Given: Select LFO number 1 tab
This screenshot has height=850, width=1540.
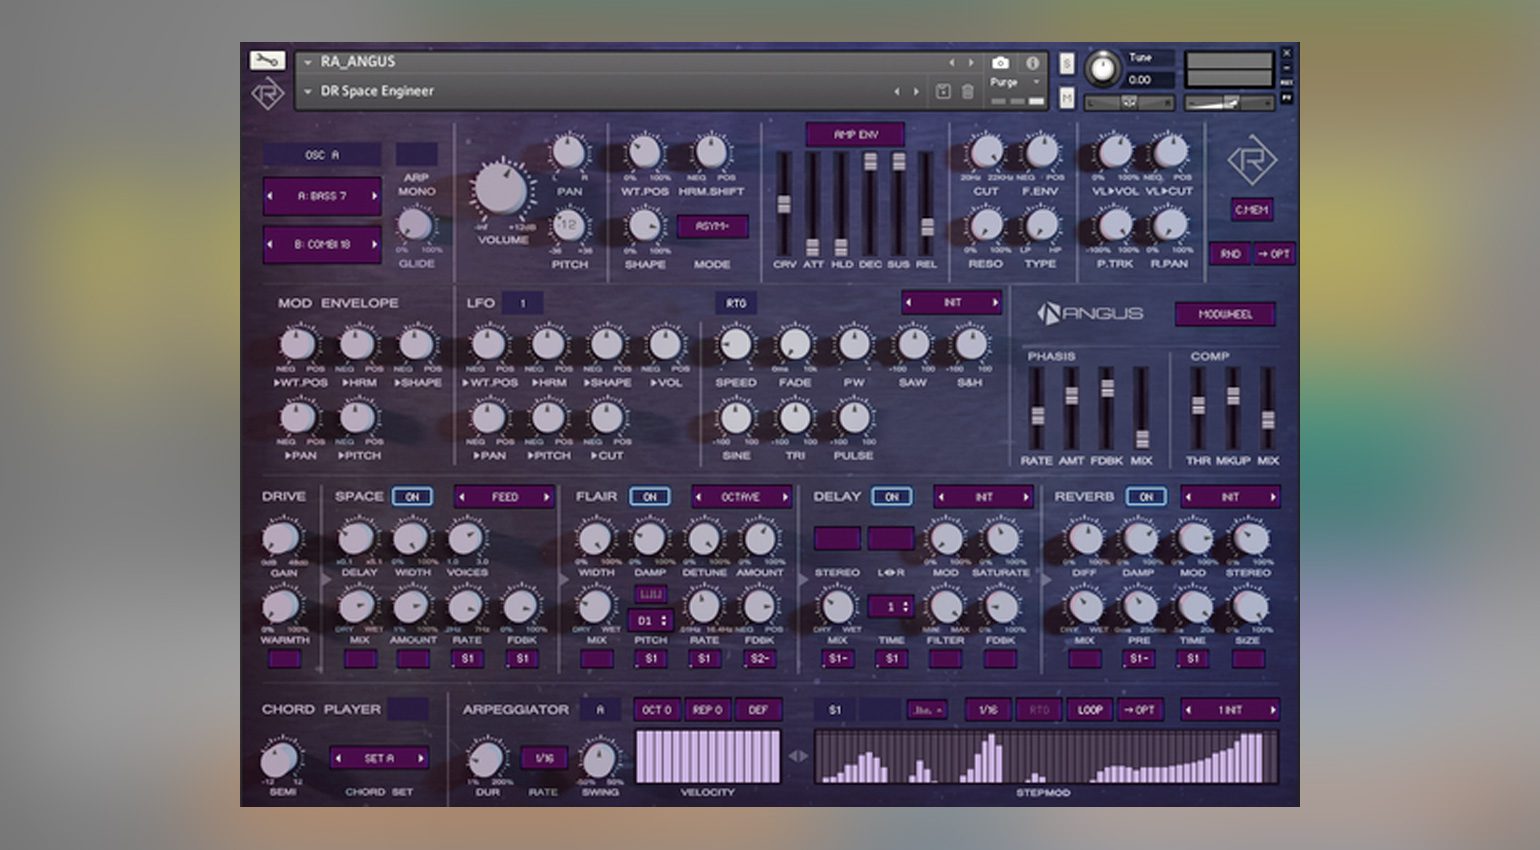Looking at the screenshot, I should pos(523,303).
